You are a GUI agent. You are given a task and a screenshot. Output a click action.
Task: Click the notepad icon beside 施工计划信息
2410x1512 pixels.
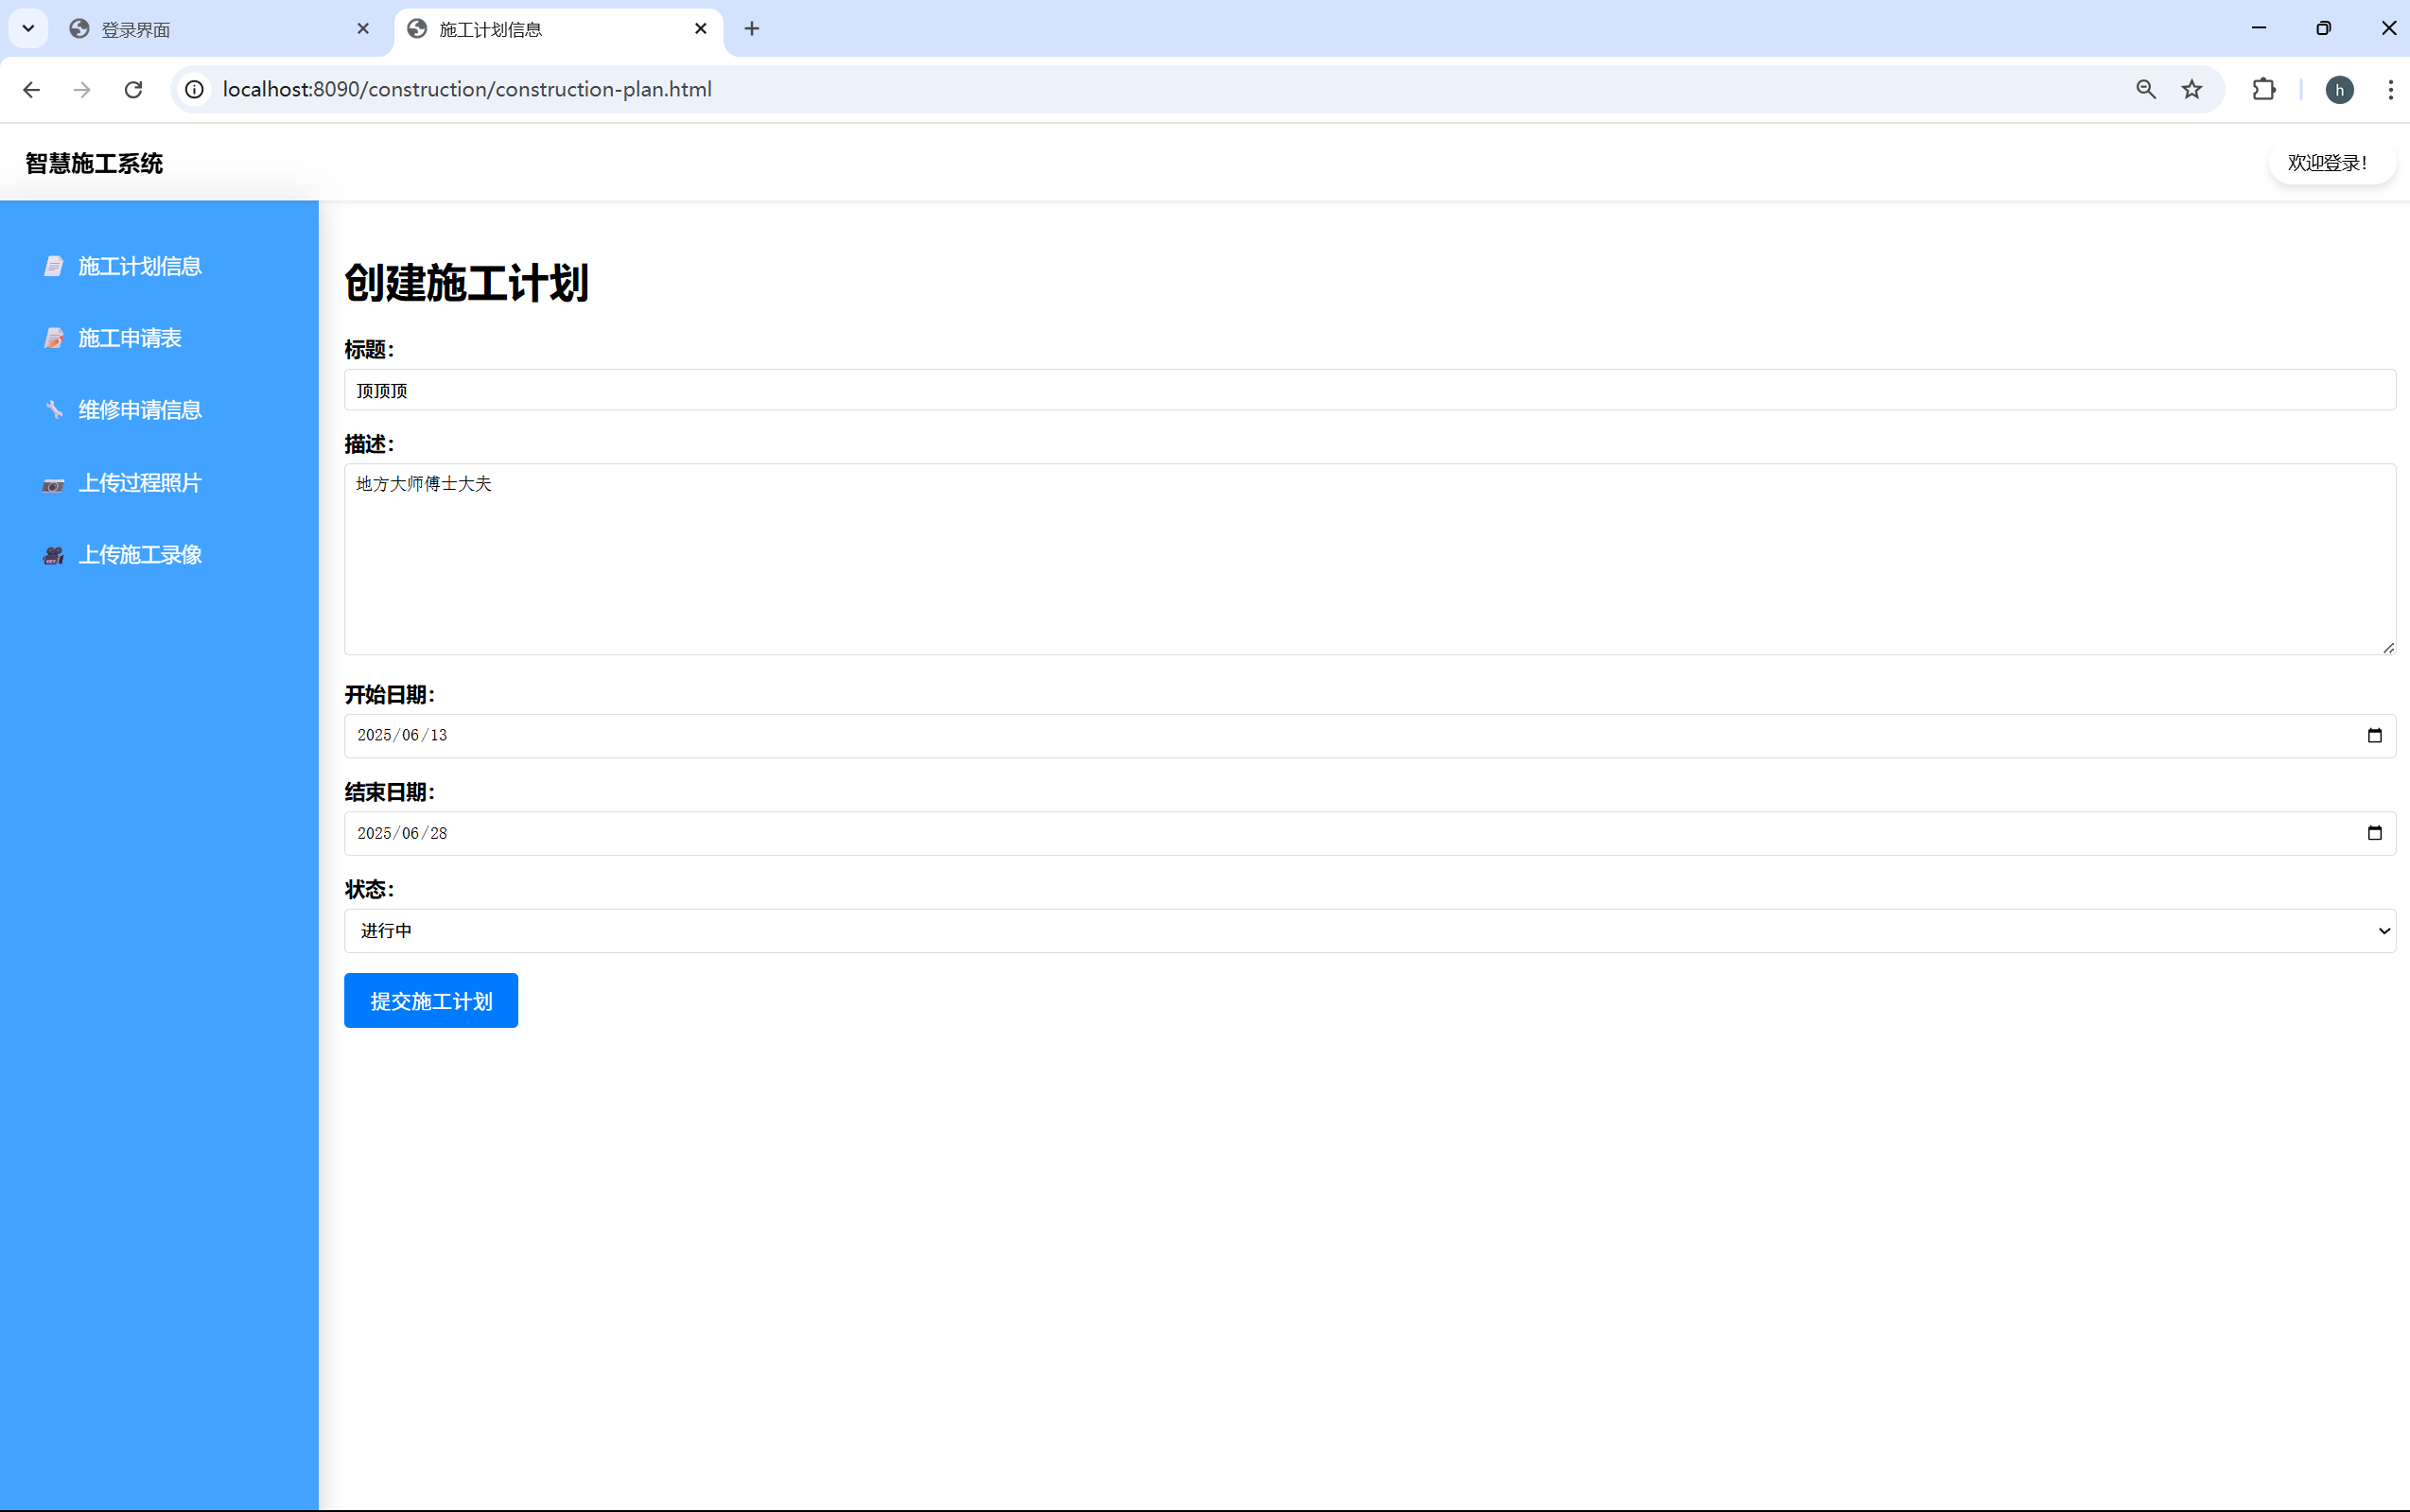pyautogui.click(x=54, y=266)
